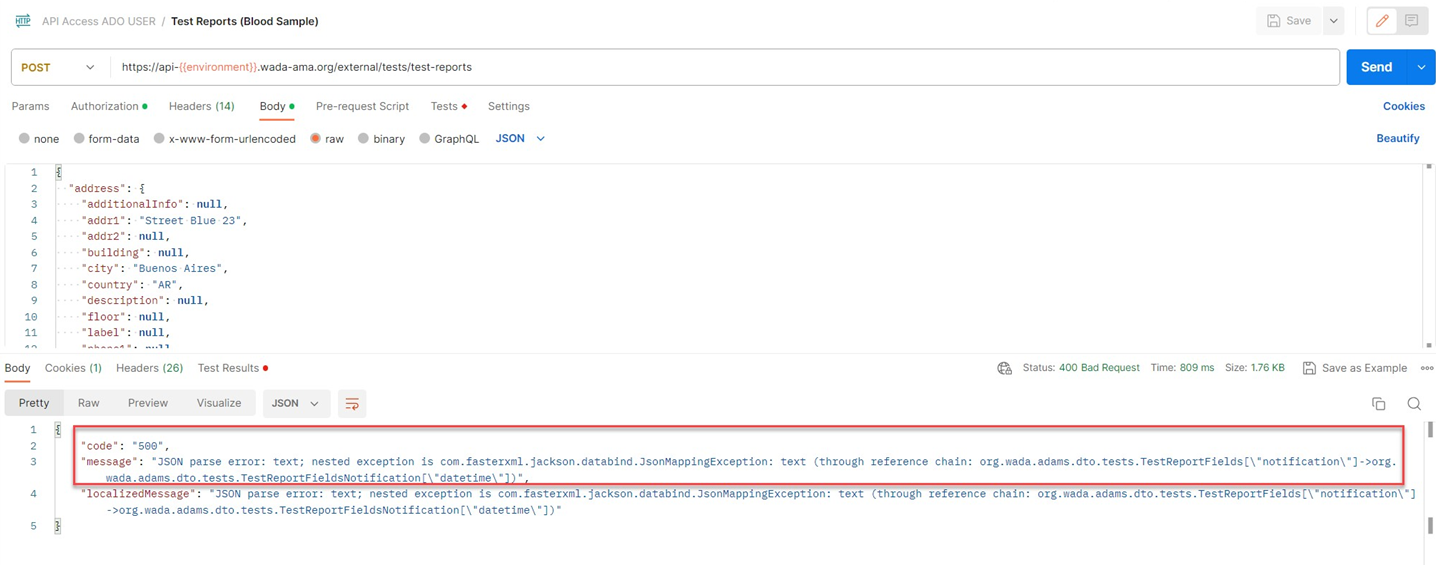
Task: Click the "city": "Buenos Aires" line
Action: click(155, 268)
